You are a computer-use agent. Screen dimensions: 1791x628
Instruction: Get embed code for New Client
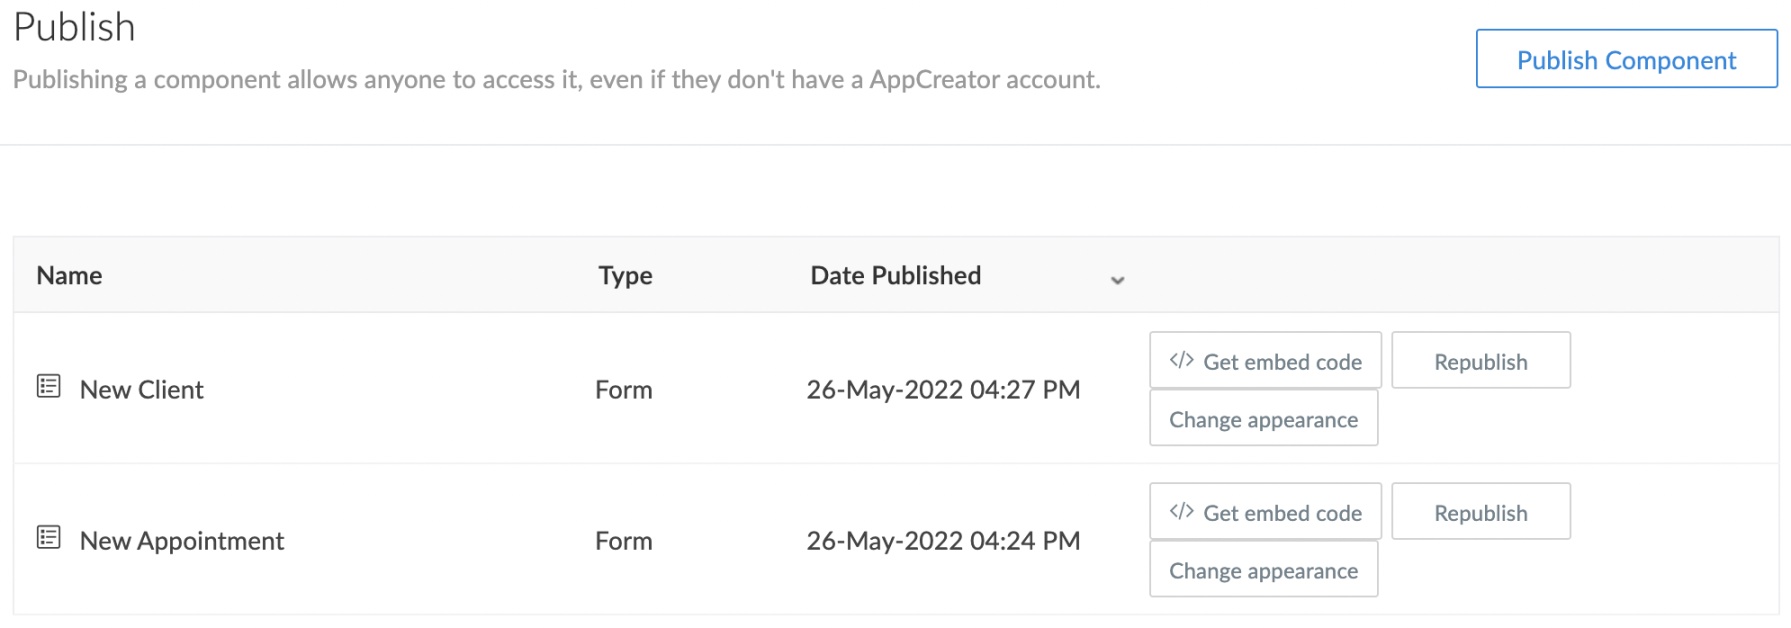[1265, 360]
